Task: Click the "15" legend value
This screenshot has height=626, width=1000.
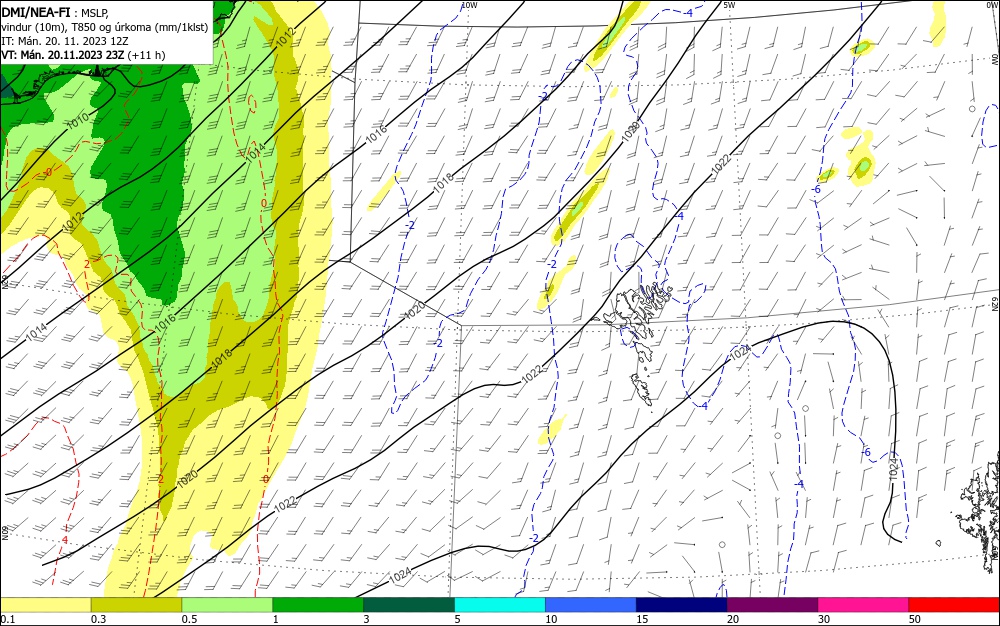Action: click(642, 620)
